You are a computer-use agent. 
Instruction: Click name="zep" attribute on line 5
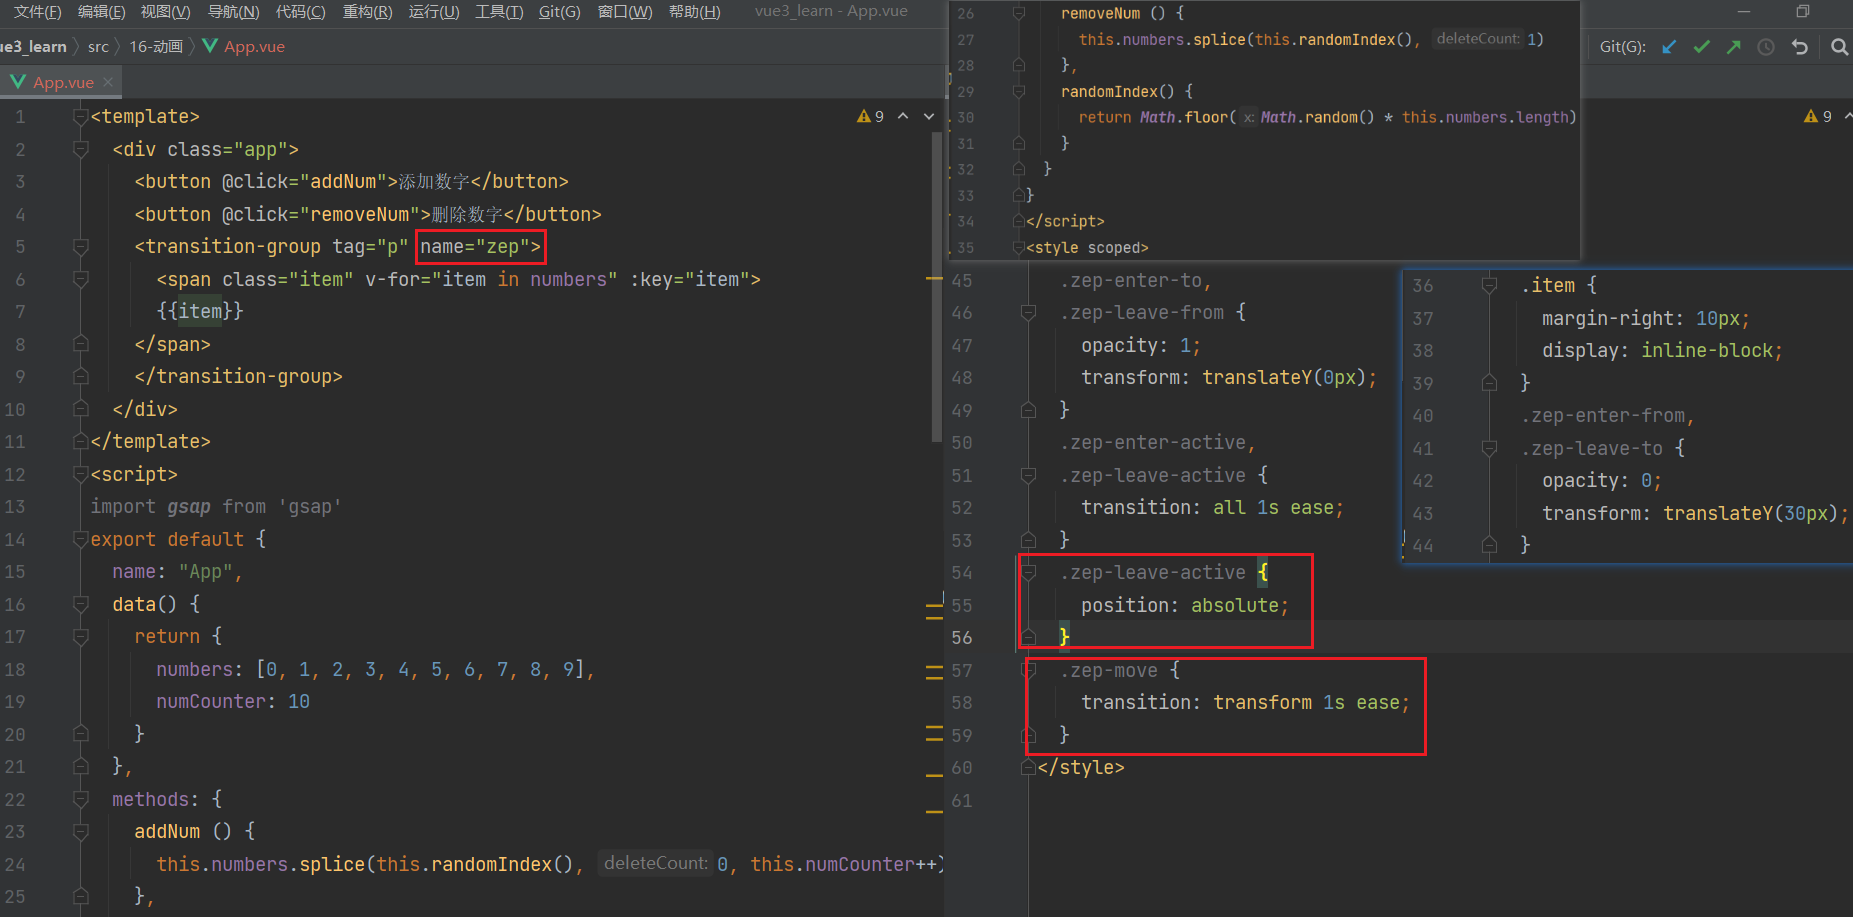click(480, 247)
